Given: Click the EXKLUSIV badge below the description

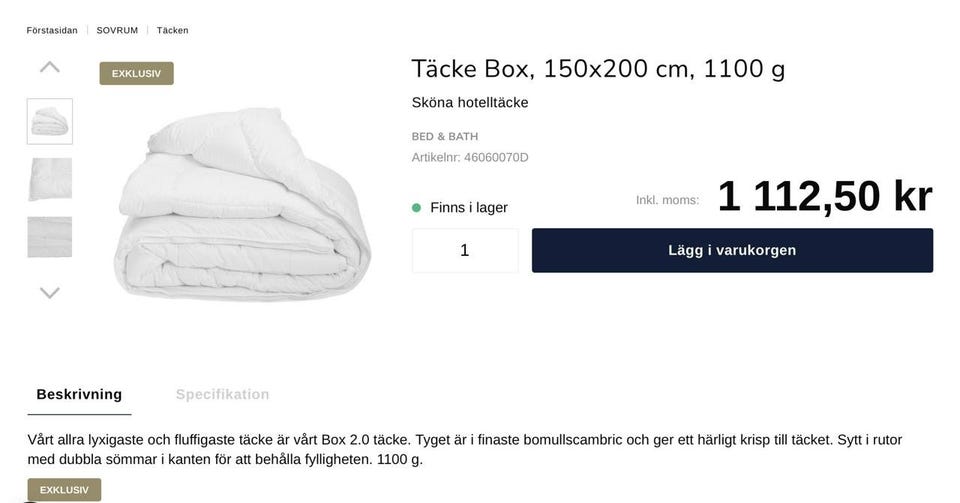Looking at the screenshot, I should (x=64, y=490).
